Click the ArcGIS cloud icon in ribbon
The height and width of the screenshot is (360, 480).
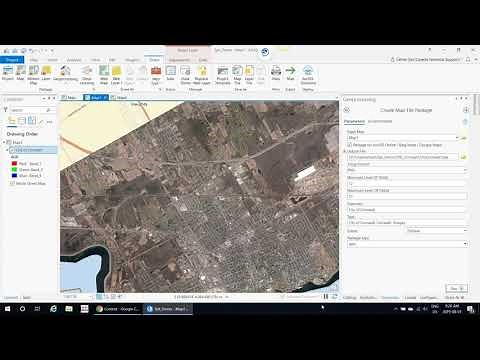[x=308, y=71]
